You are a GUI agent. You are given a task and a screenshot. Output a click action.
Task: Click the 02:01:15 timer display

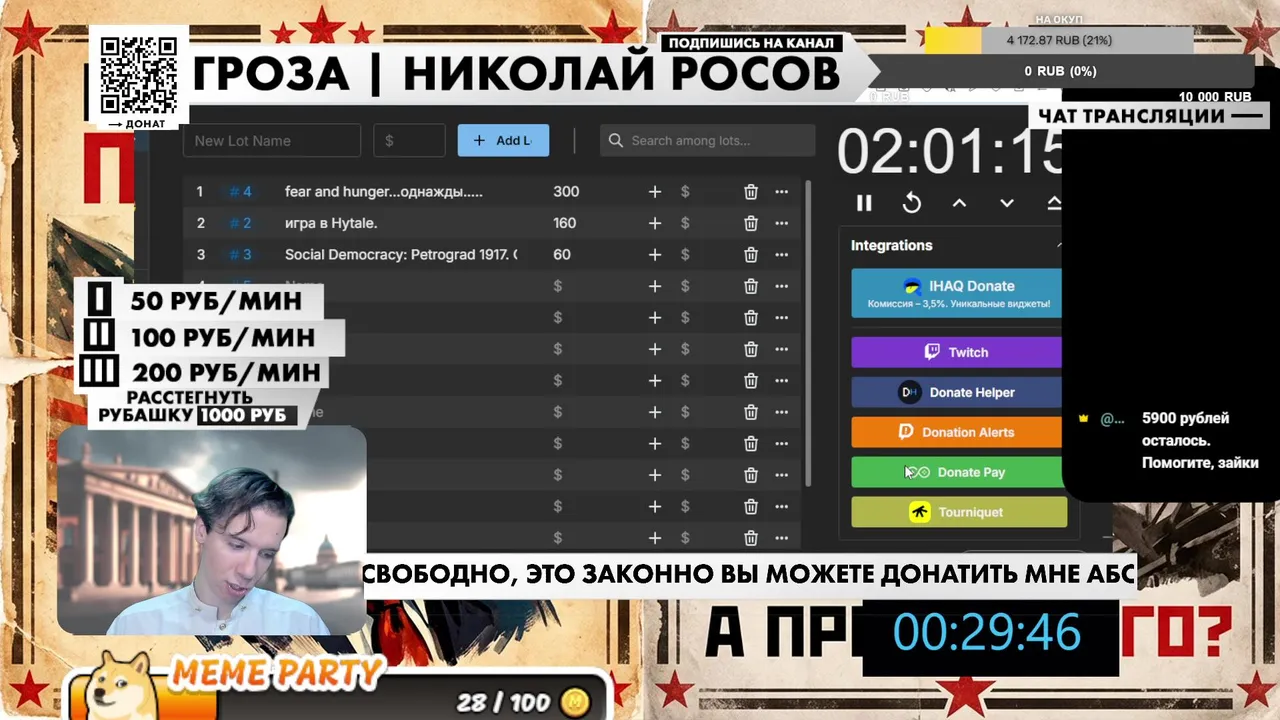pyautogui.click(x=949, y=153)
